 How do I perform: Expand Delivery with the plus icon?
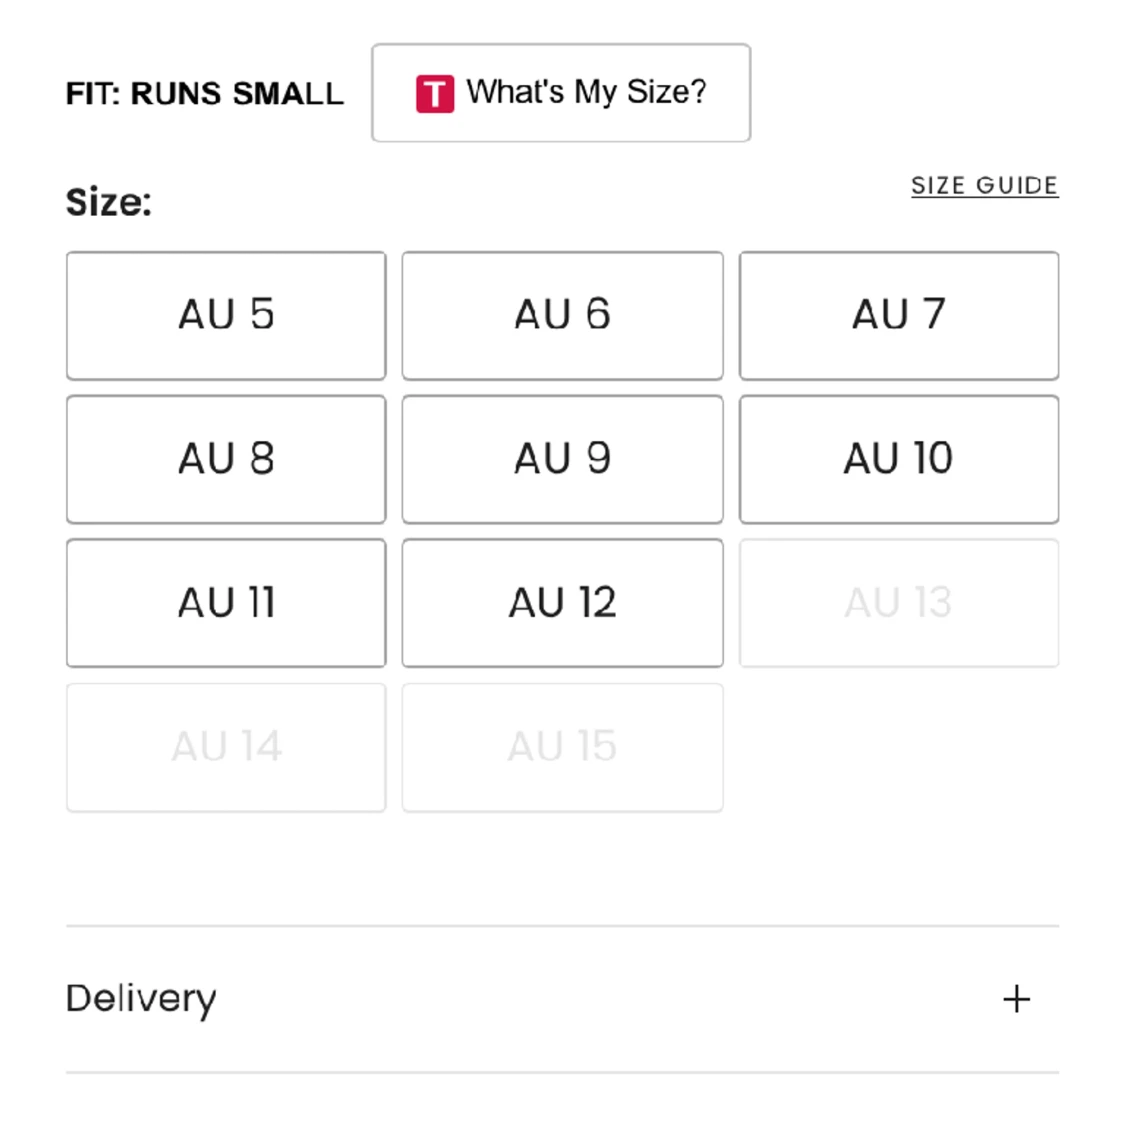1017,999
